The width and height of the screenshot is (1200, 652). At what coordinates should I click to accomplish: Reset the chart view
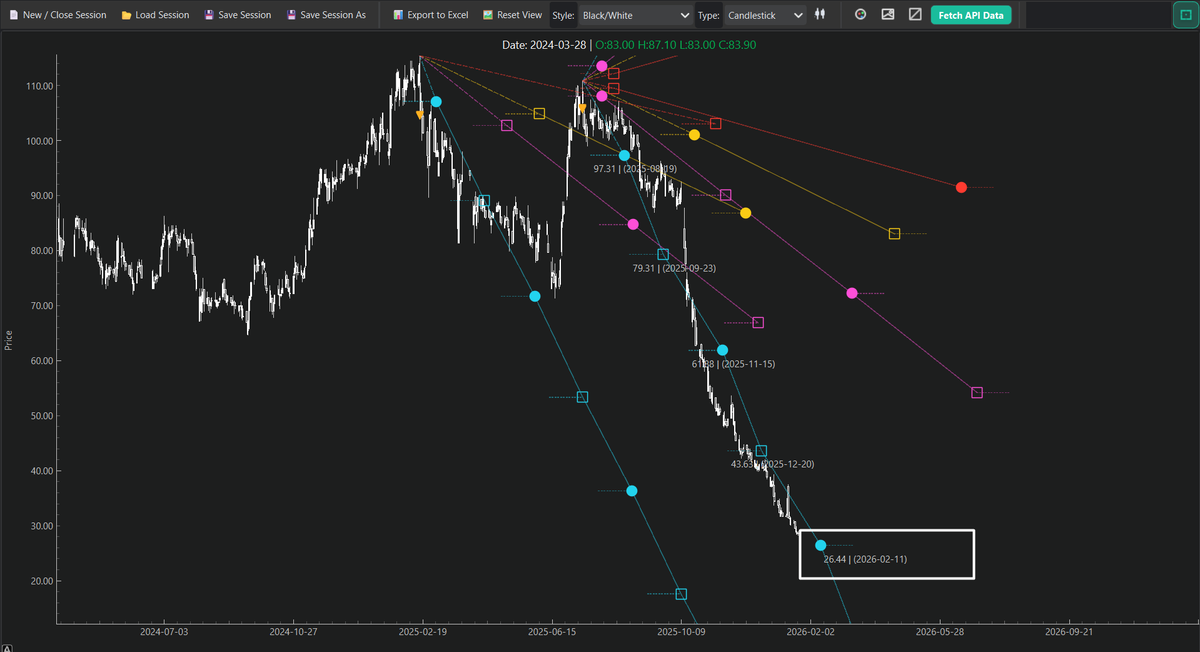[512, 15]
